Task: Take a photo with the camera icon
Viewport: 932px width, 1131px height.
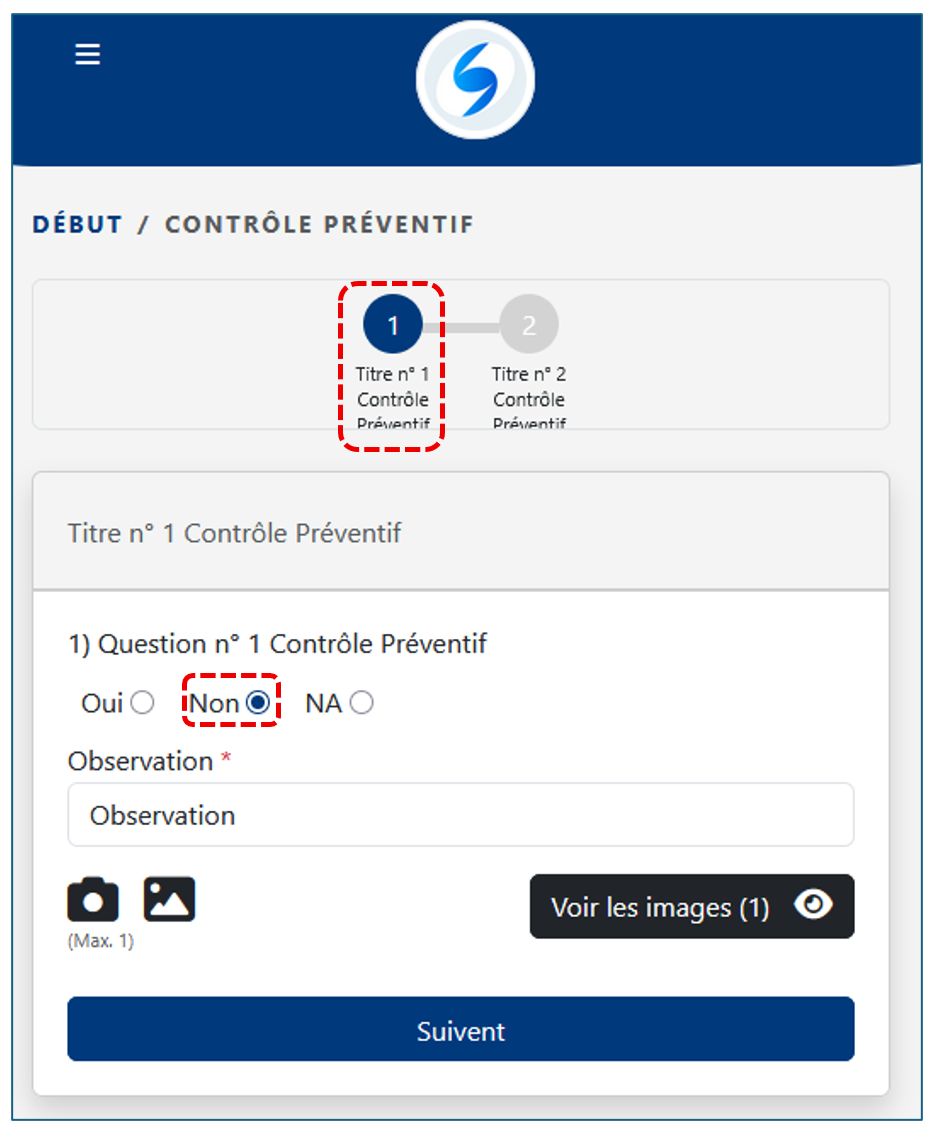Action: (x=93, y=900)
